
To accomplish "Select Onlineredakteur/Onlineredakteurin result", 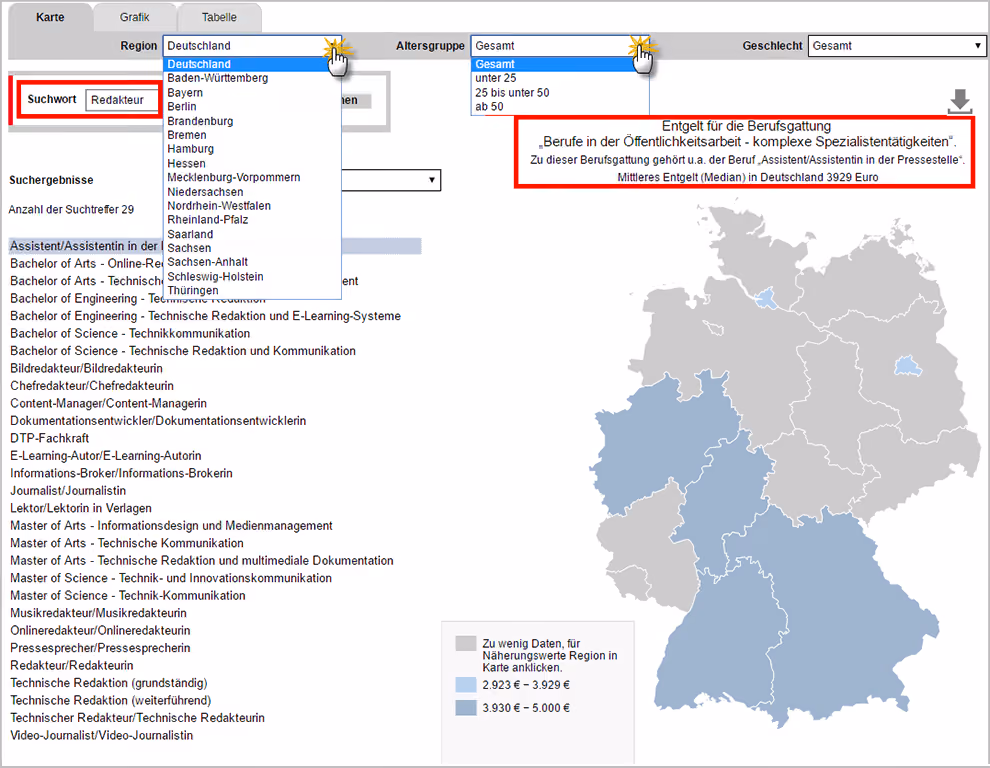I will coord(100,630).
